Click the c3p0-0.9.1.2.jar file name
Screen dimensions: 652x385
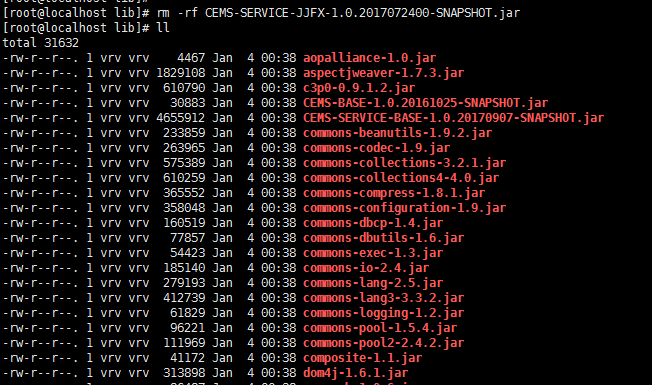point(359,88)
